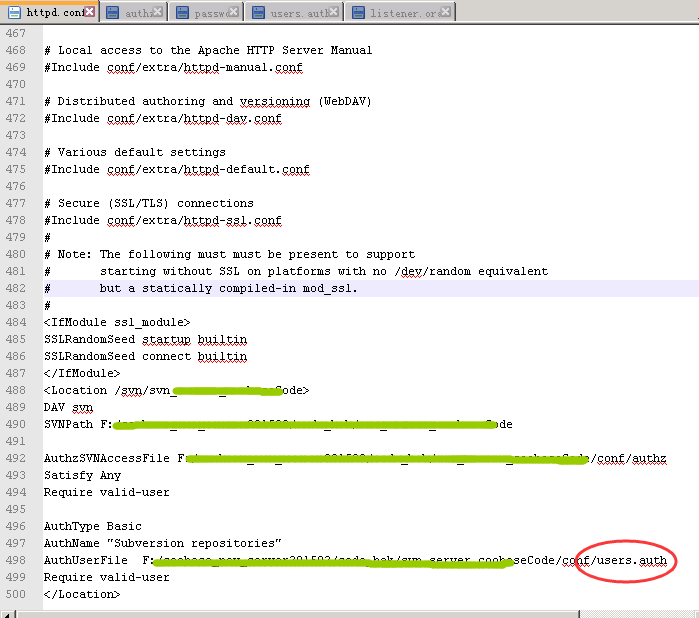Click the 'Note: The following must must be present' line

click(230, 254)
